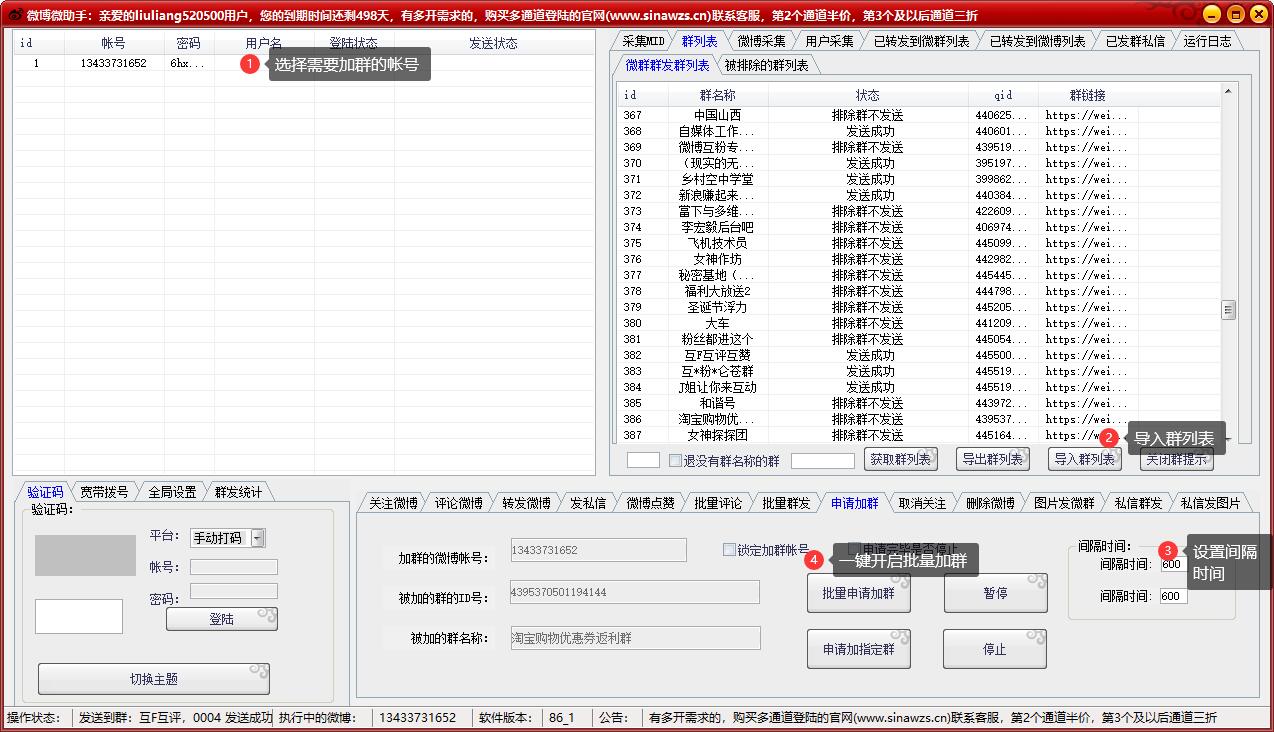Go to the 删除微博 tab
Viewport: 1274px width, 732px height.
pos(990,503)
